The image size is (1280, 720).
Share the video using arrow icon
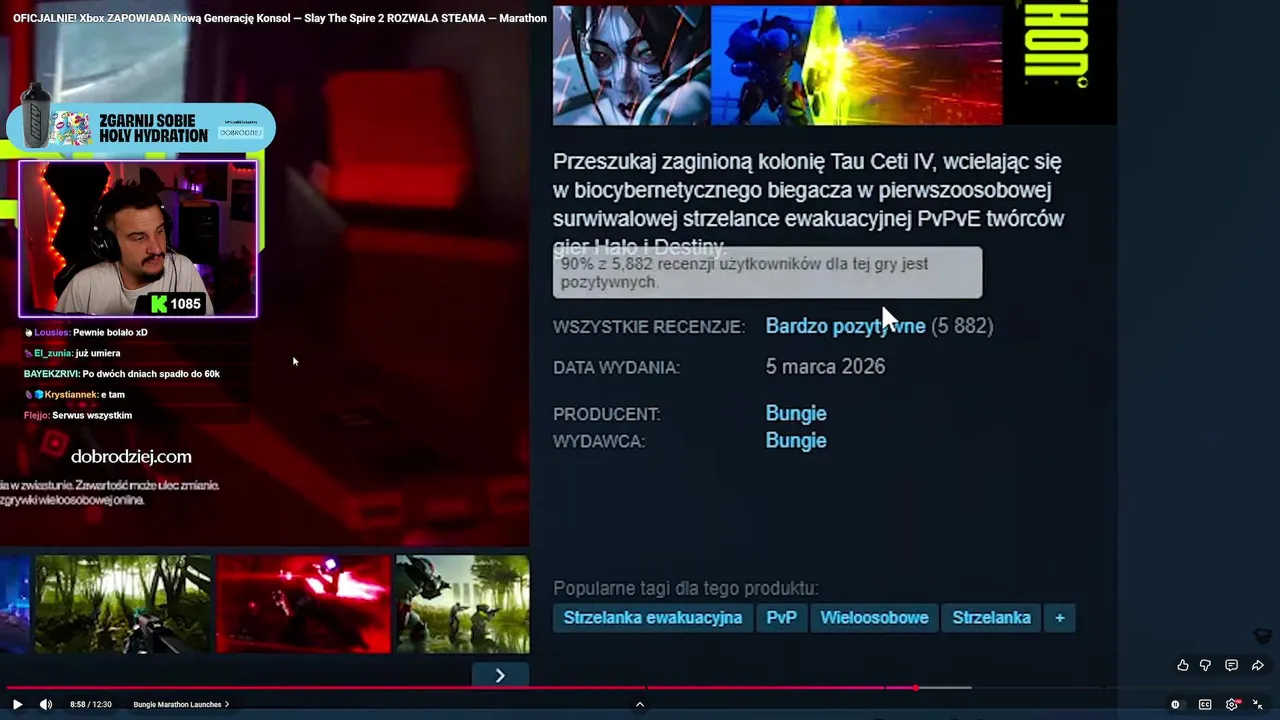click(x=1258, y=665)
